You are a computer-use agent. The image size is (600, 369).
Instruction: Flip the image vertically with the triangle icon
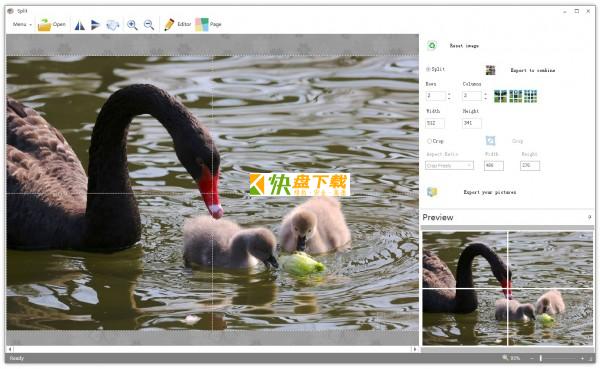(x=95, y=25)
